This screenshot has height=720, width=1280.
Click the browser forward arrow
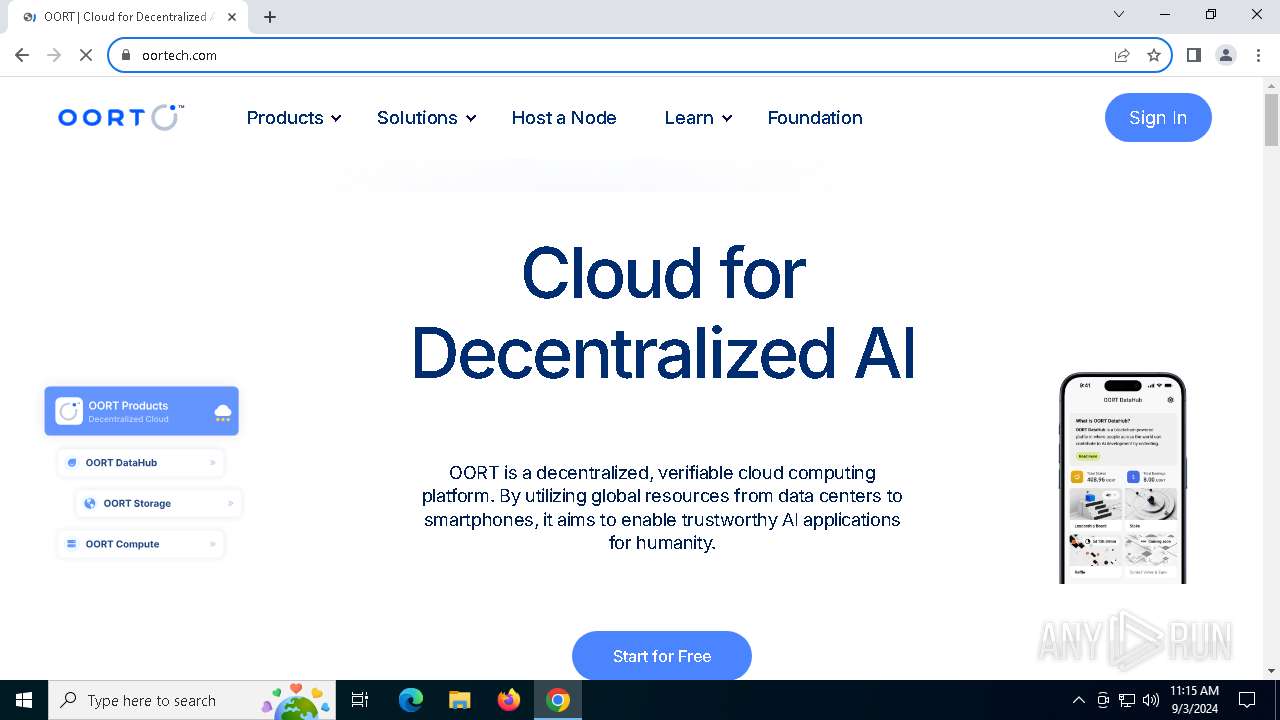pyautogui.click(x=54, y=55)
